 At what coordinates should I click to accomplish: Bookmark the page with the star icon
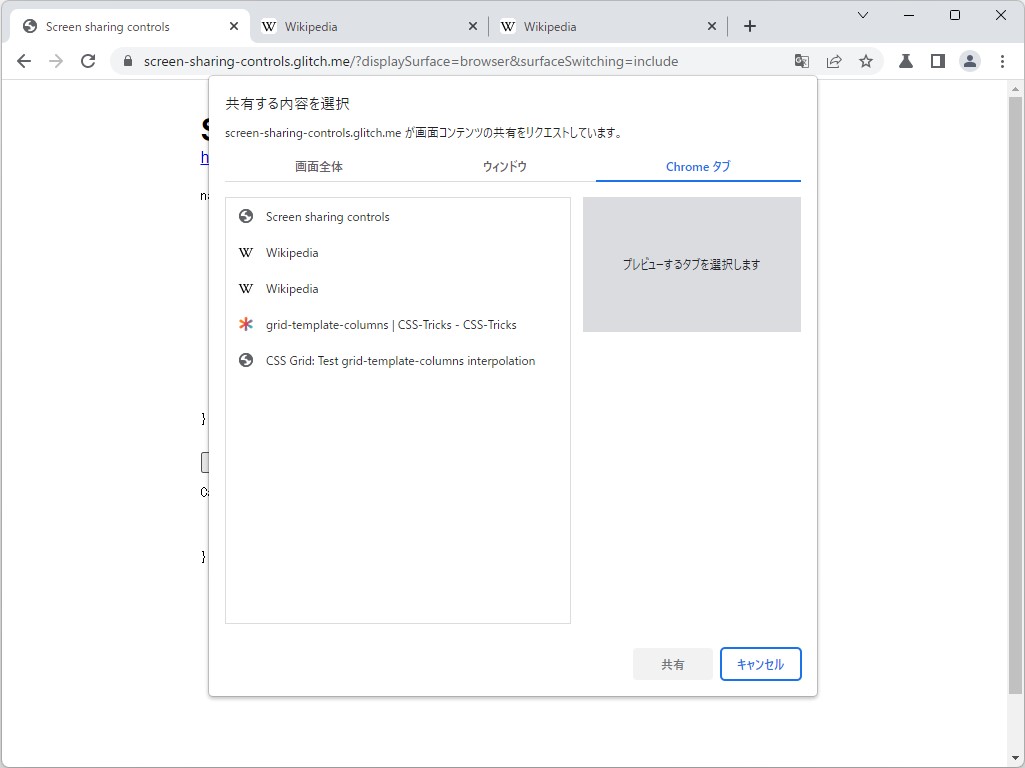[866, 61]
